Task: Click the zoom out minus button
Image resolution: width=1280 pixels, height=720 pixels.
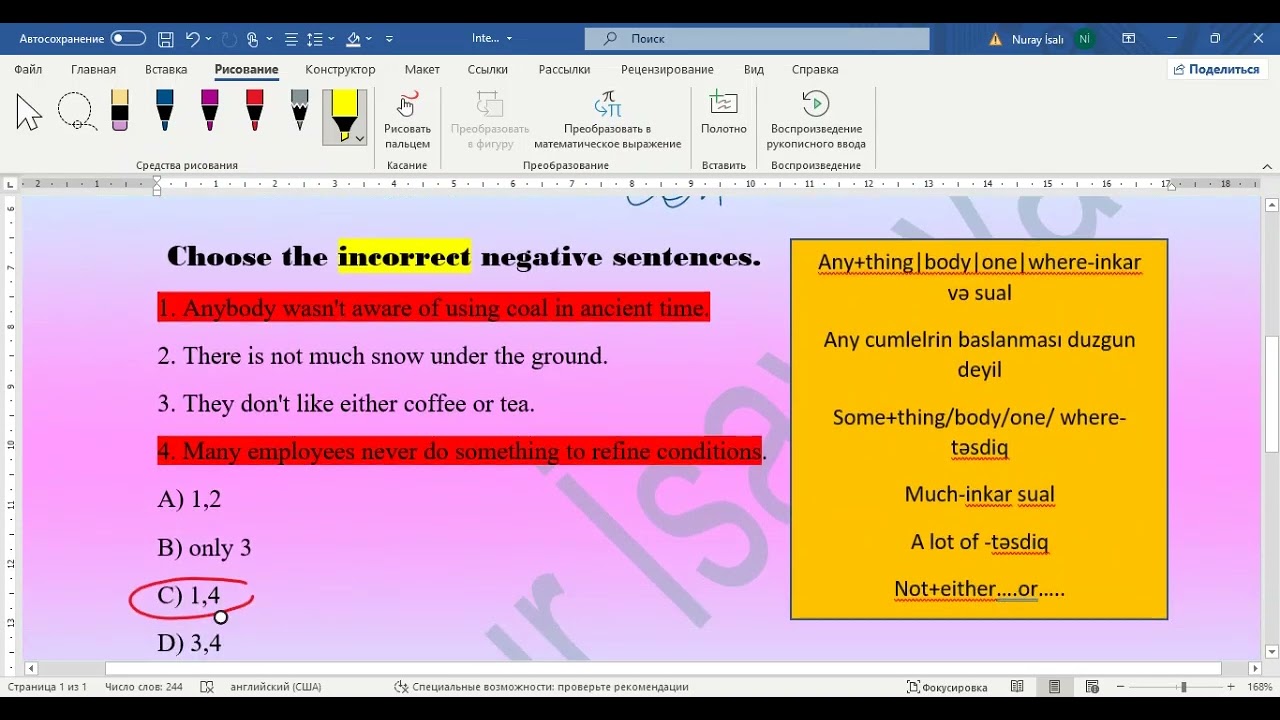Action: click(x=1121, y=687)
